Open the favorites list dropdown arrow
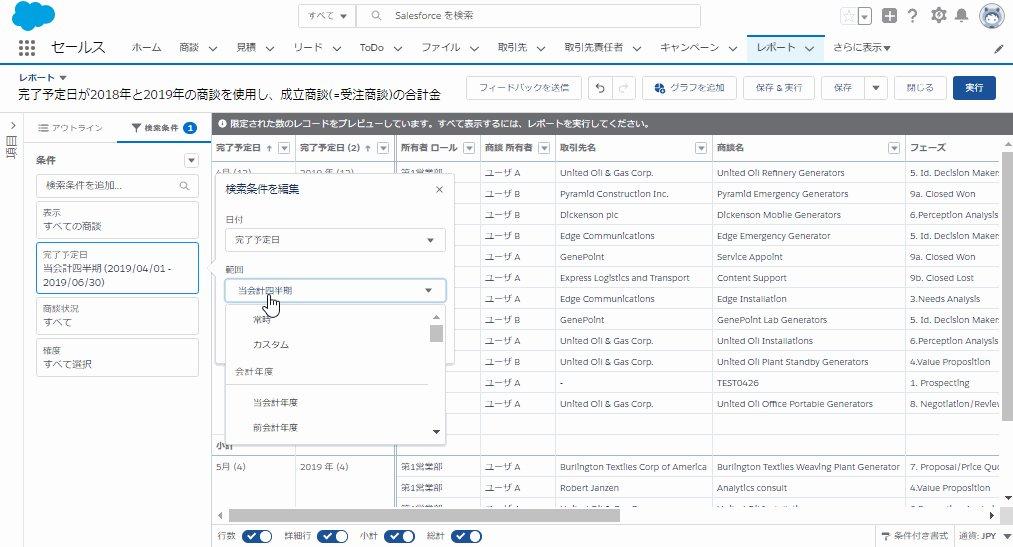 [864, 16]
